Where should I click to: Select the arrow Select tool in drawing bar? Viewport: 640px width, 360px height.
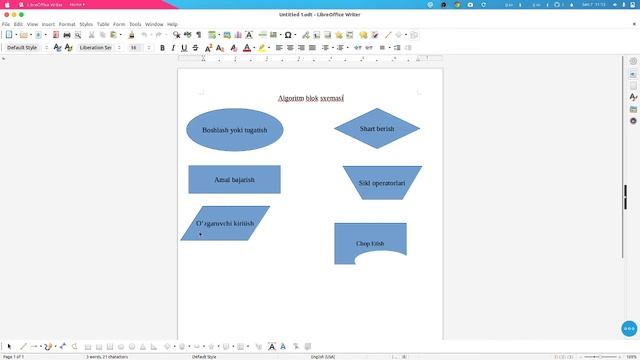click(9, 347)
